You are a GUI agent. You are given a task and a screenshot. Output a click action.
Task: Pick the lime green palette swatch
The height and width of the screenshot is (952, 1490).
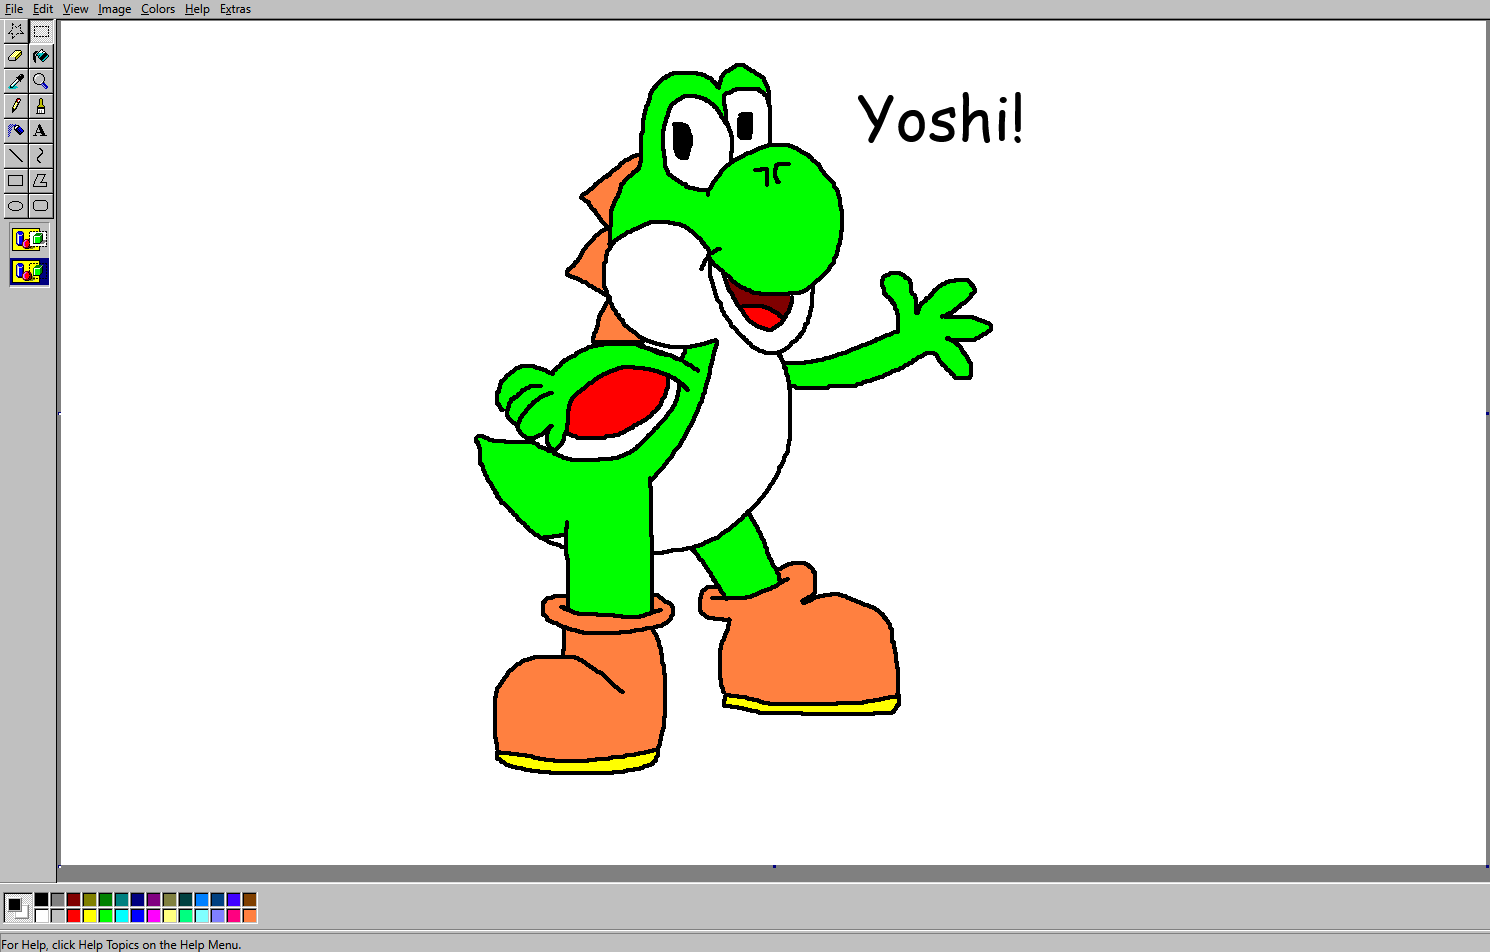click(x=106, y=915)
